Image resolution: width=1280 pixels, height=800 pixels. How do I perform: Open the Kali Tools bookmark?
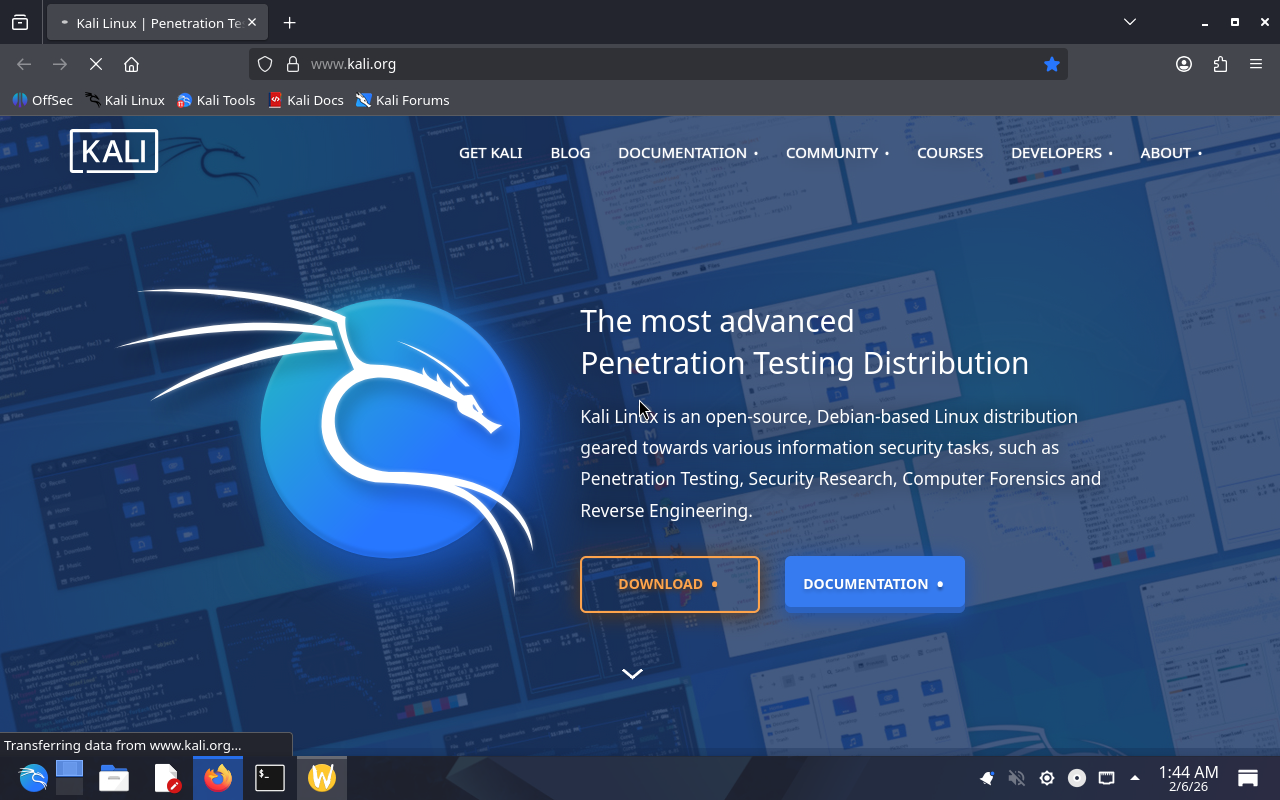pyautogui.click(x=216, y=100)
